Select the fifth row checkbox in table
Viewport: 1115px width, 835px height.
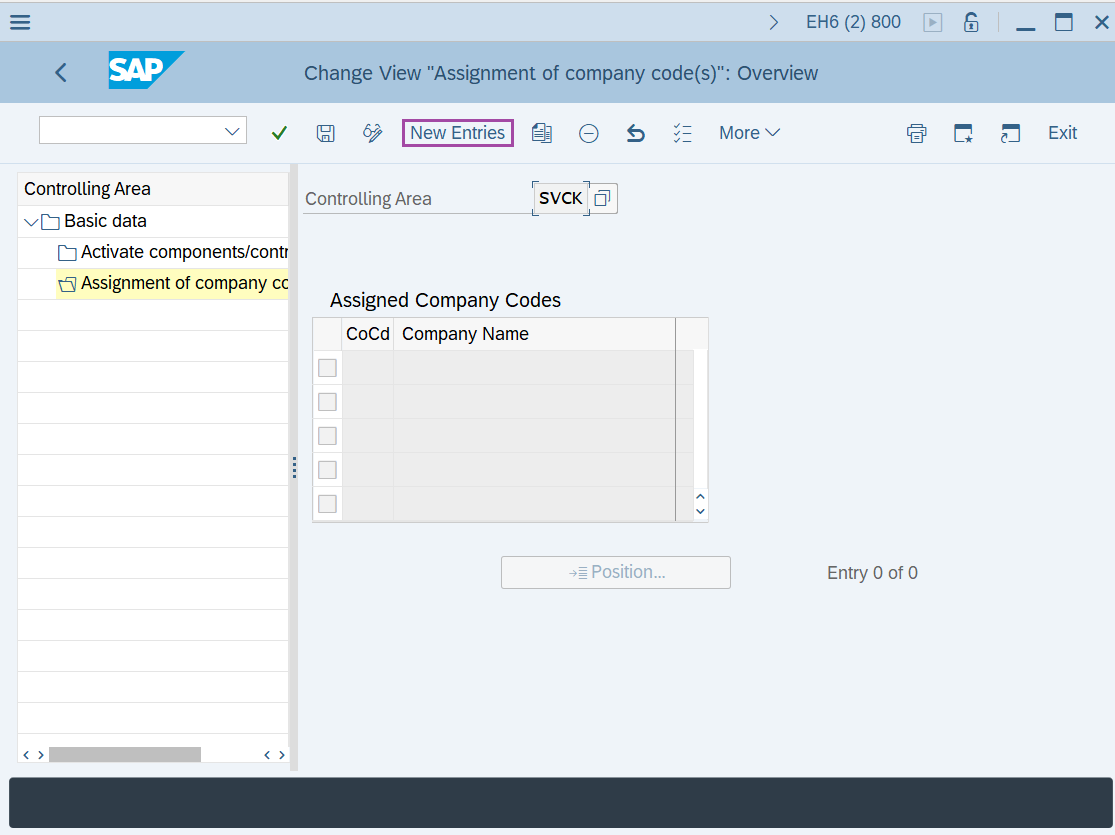[327, 504]
